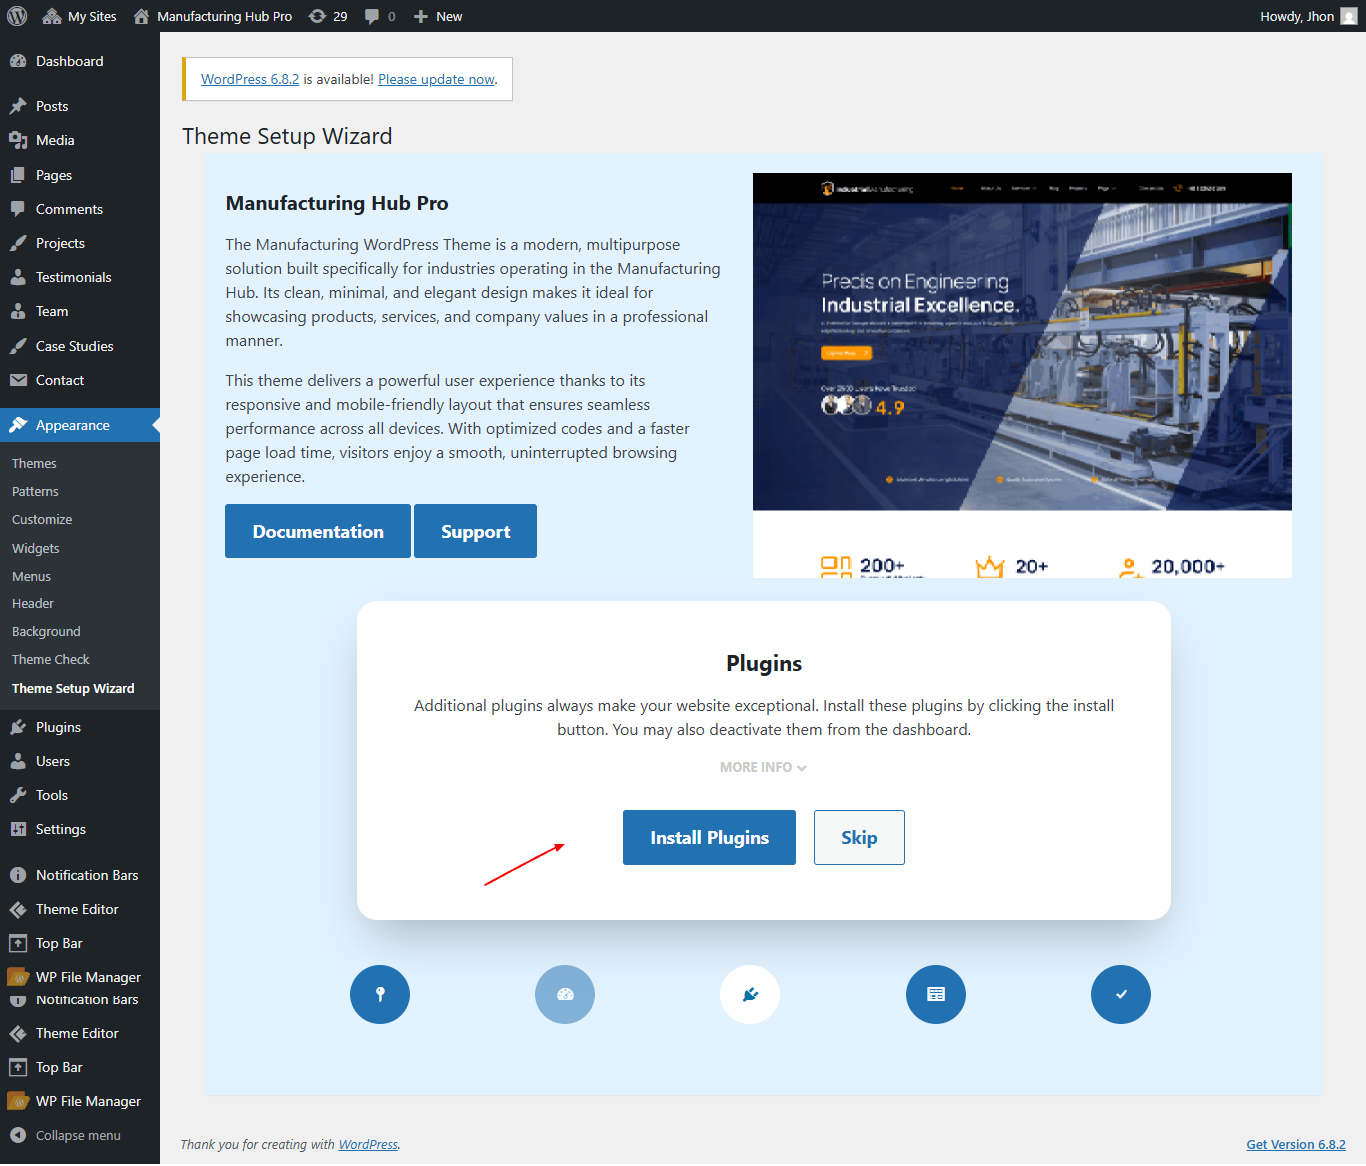Click the updates icon showing 29

(x=328, y=16)
